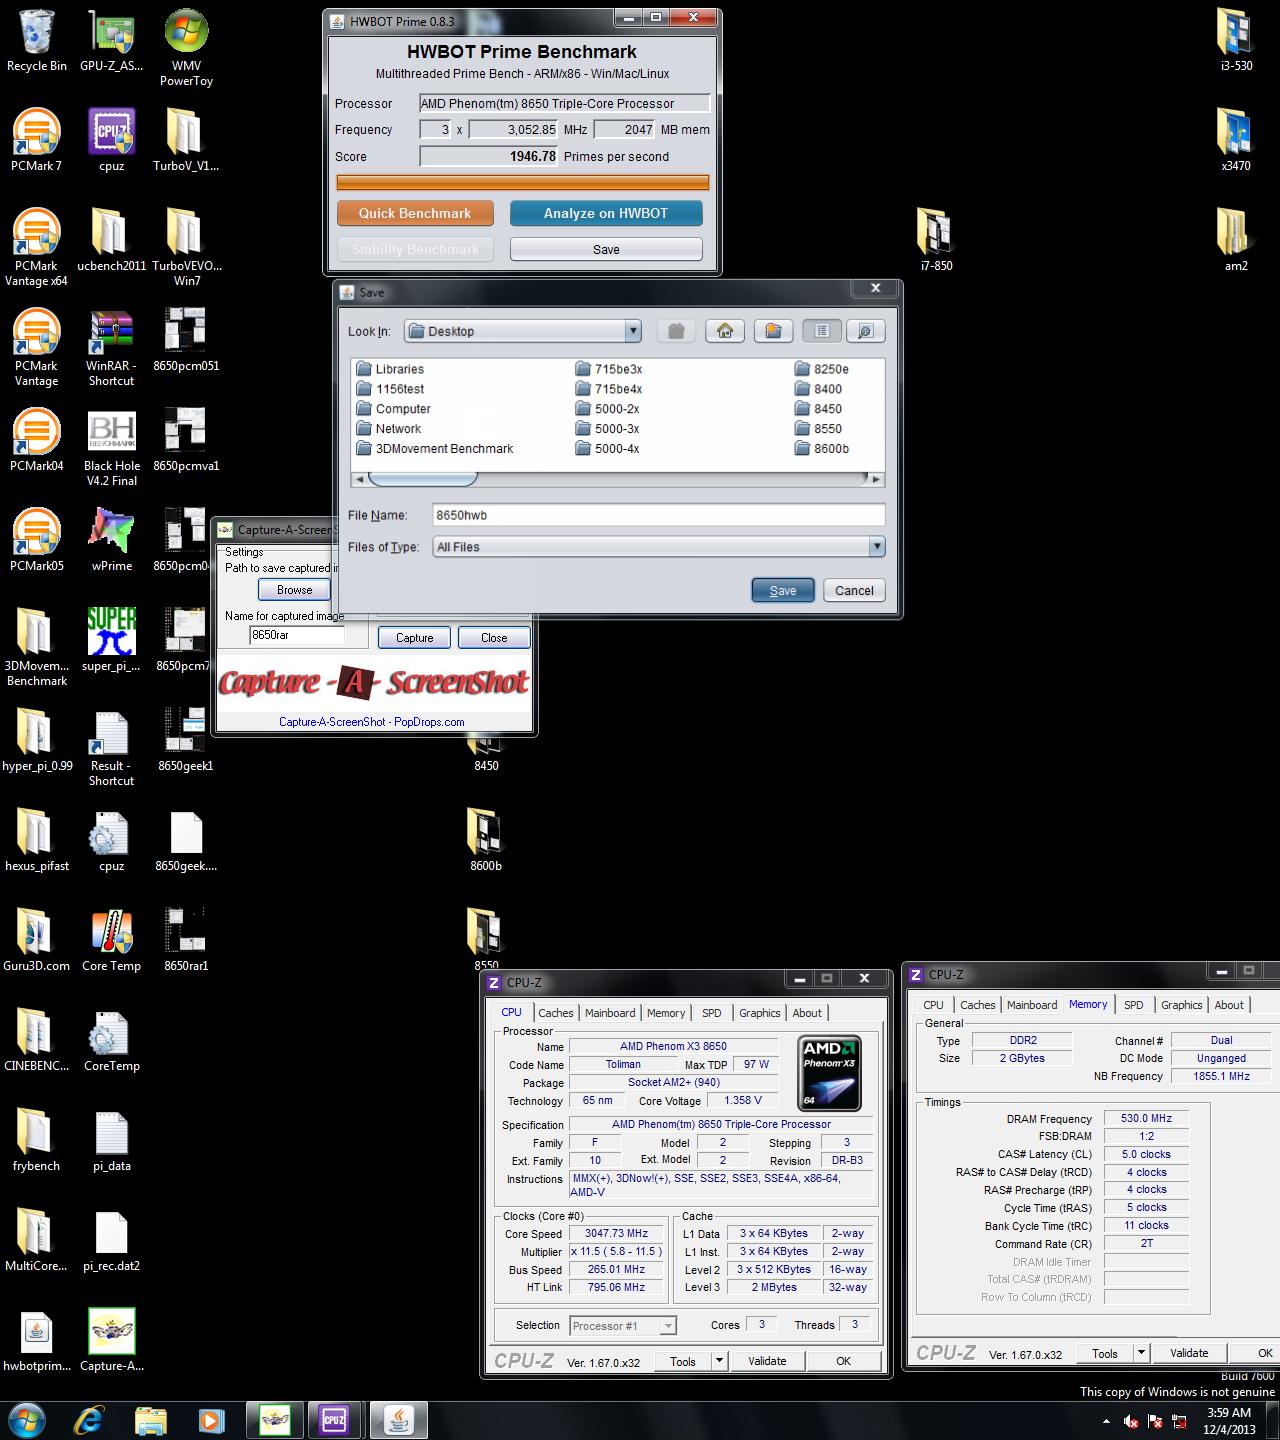
Task: Click the Quick Benchmark button
Action: pos(415,213)
